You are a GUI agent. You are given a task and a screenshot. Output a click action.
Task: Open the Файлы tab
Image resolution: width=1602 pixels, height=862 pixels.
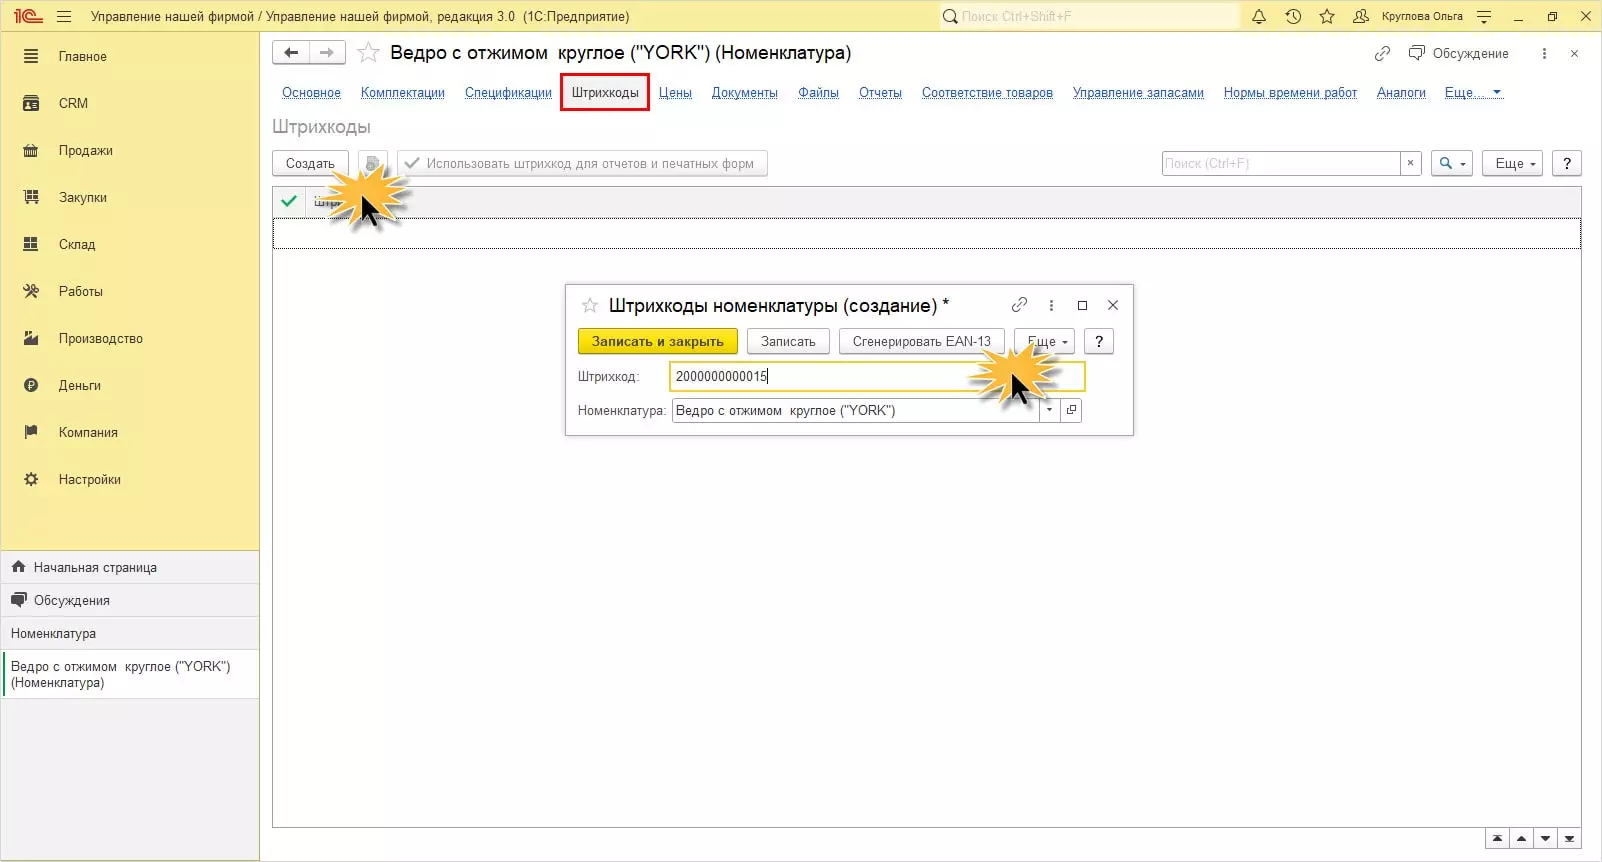[x=818, y=93]
